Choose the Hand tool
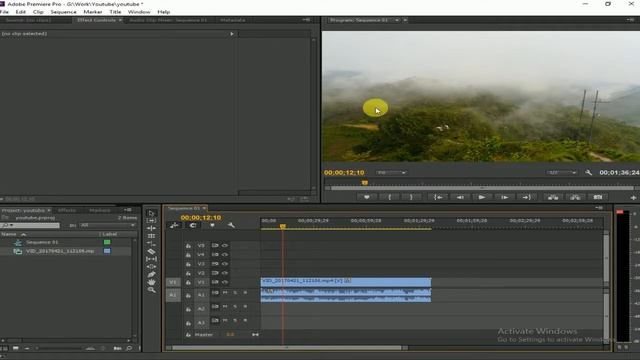The width and height of the screenshot is (640, 360). [151, 282]
